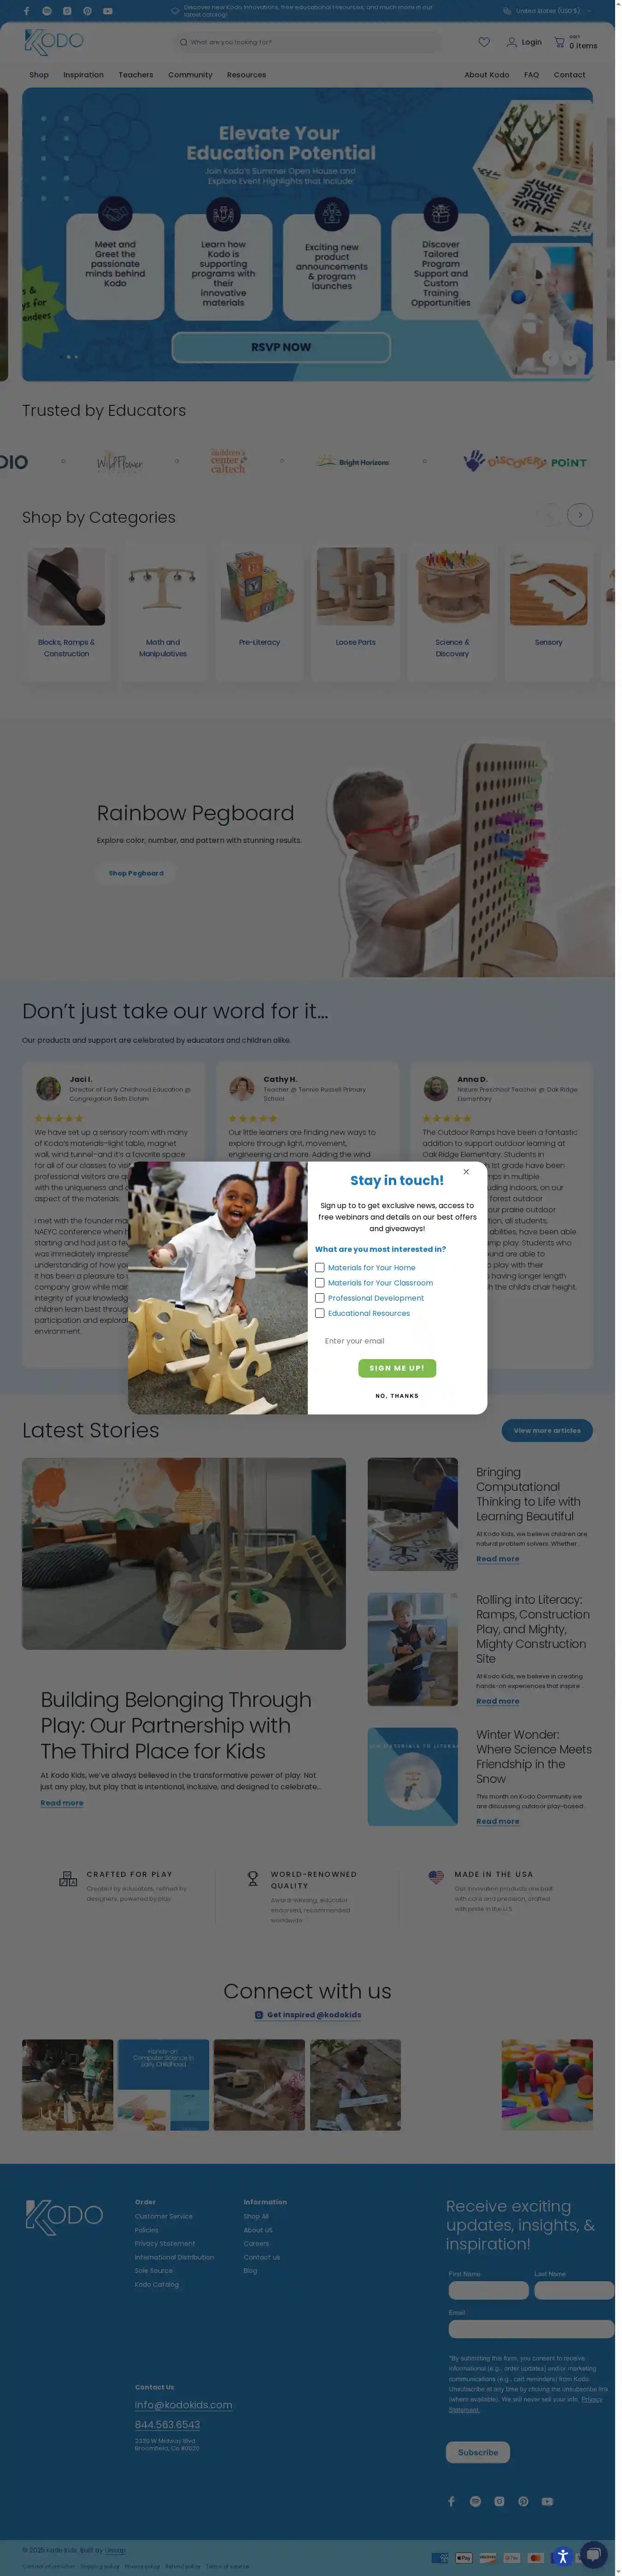The image size is (622, 2576).
Task: Open the chat bubble icon
Action: [594, 2553]
